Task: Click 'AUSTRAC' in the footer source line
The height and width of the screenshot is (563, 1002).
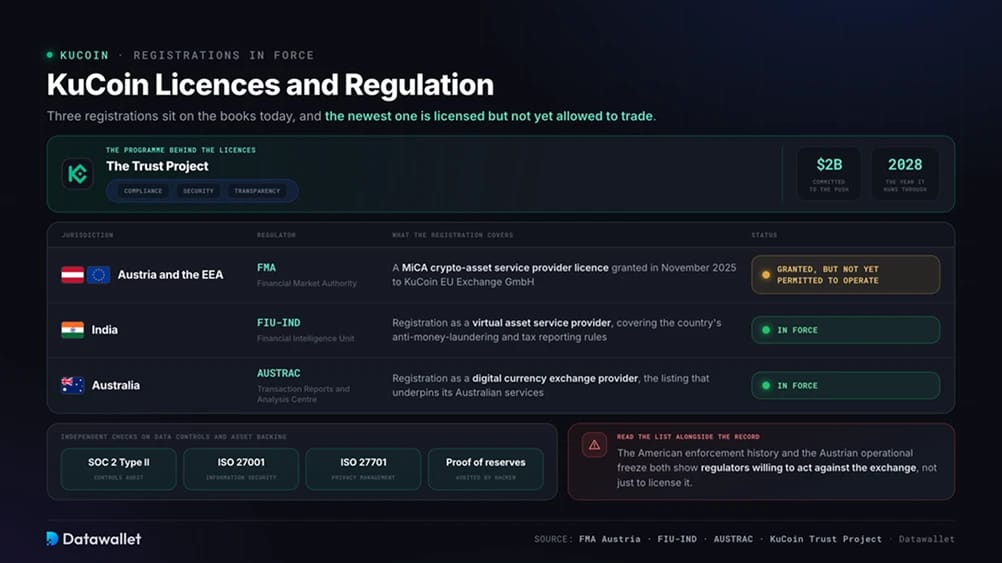Action: pos(734,539)
